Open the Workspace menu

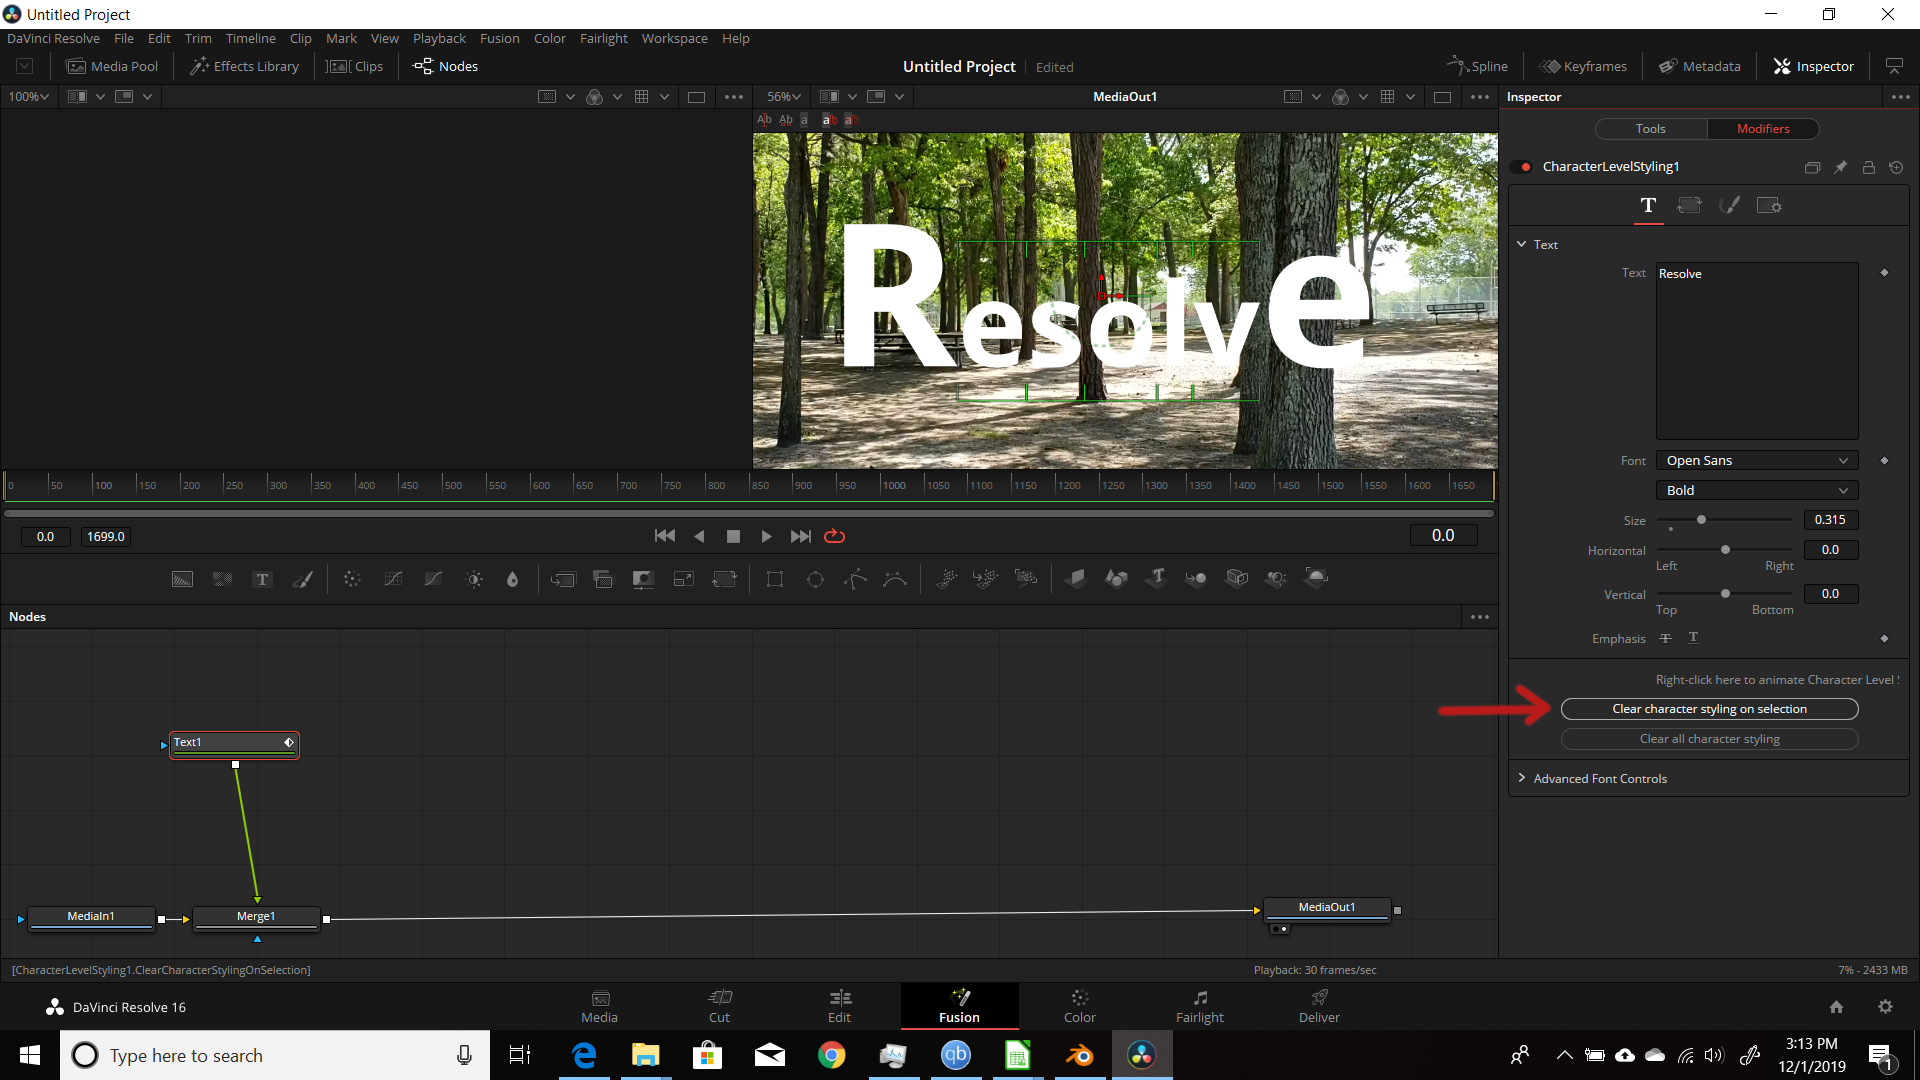coord(674,38)
